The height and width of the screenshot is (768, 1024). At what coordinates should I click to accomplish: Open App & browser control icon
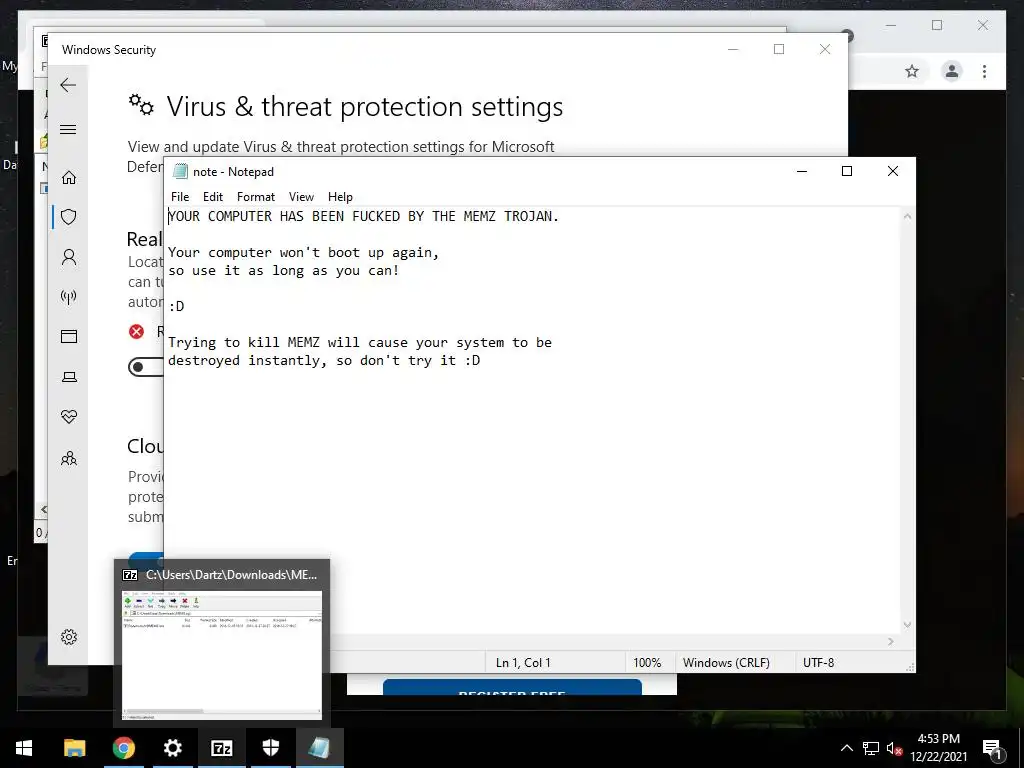pos(69,336)
